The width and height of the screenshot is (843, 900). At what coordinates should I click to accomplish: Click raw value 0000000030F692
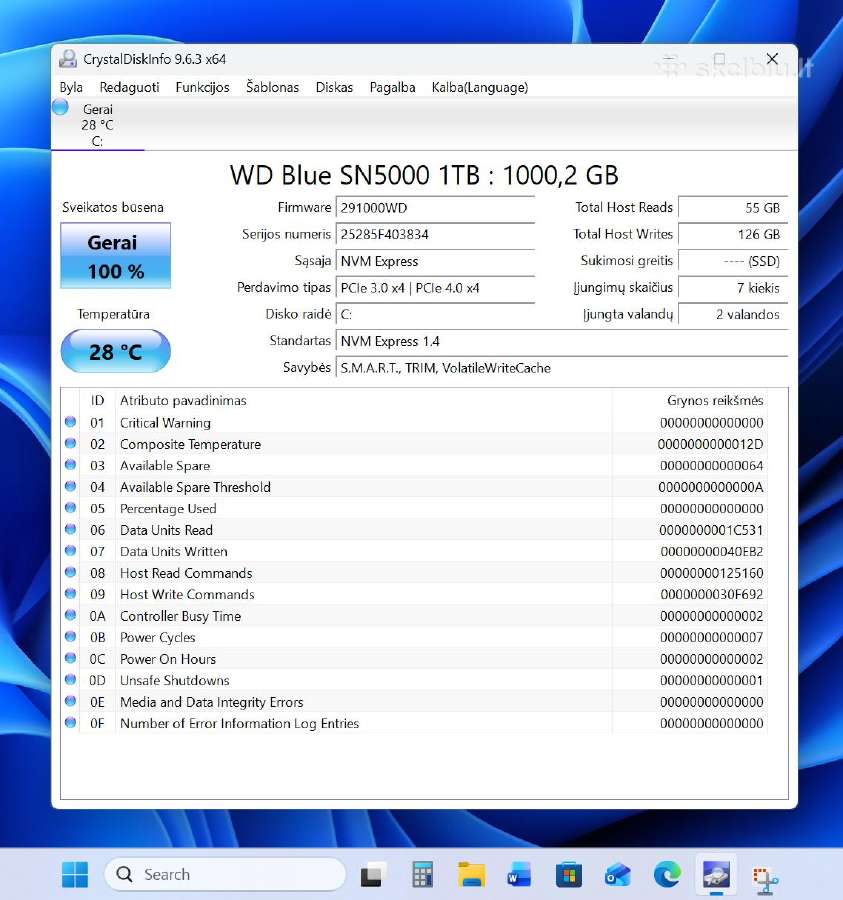coord(712,595)
